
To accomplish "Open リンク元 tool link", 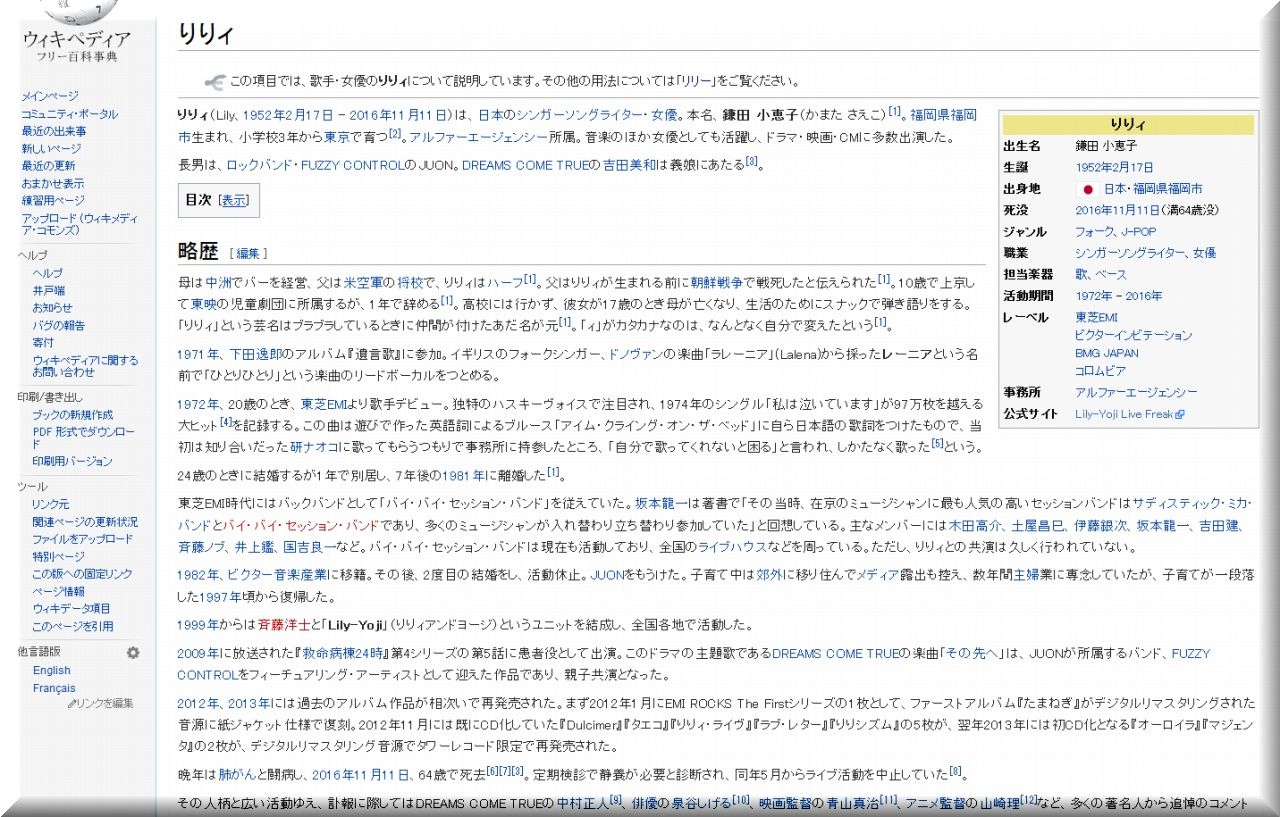I will [51, 504].
